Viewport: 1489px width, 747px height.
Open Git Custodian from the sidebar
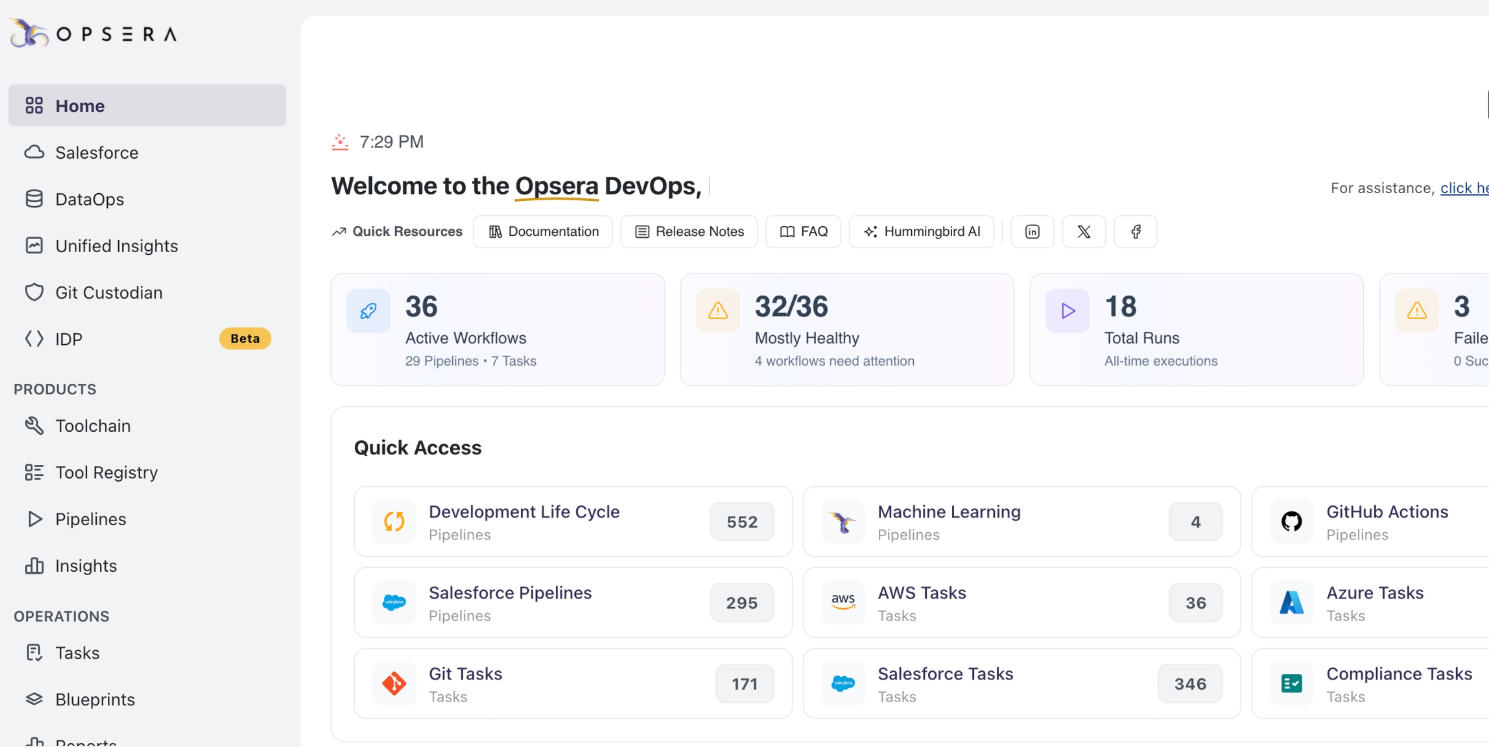coord(109,293)
